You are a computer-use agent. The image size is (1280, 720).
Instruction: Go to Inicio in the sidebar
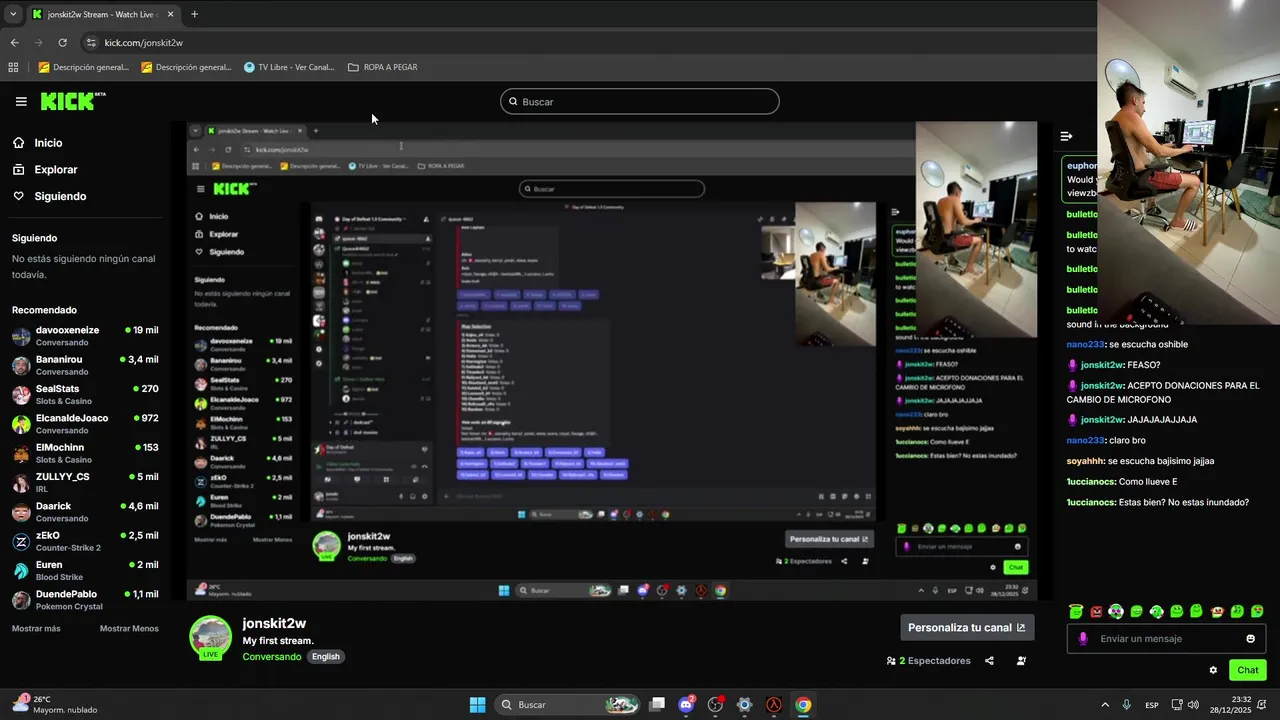48,143
